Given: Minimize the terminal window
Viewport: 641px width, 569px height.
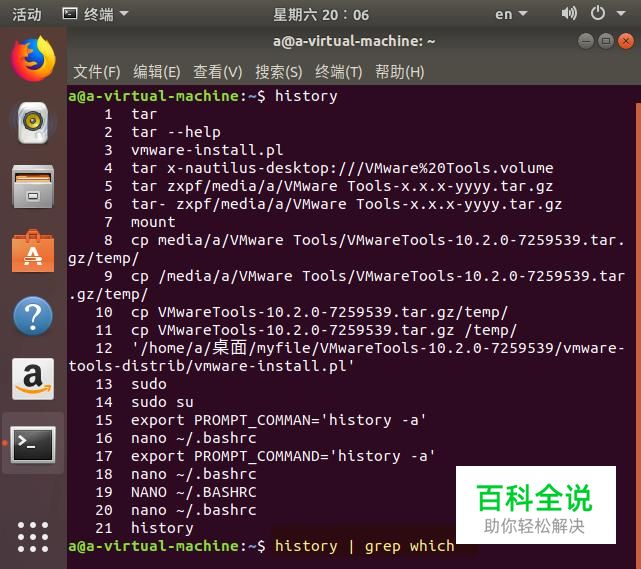Looking at the screenshot, I should pos(586,41).
